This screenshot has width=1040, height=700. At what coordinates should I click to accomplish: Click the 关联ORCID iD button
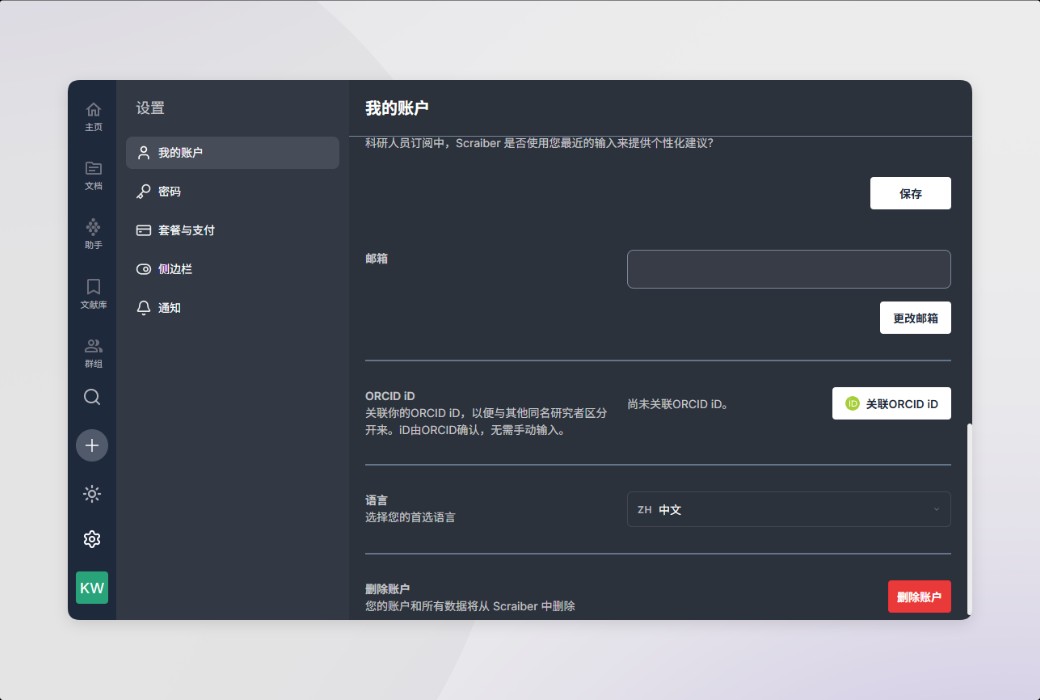point(891,403)
